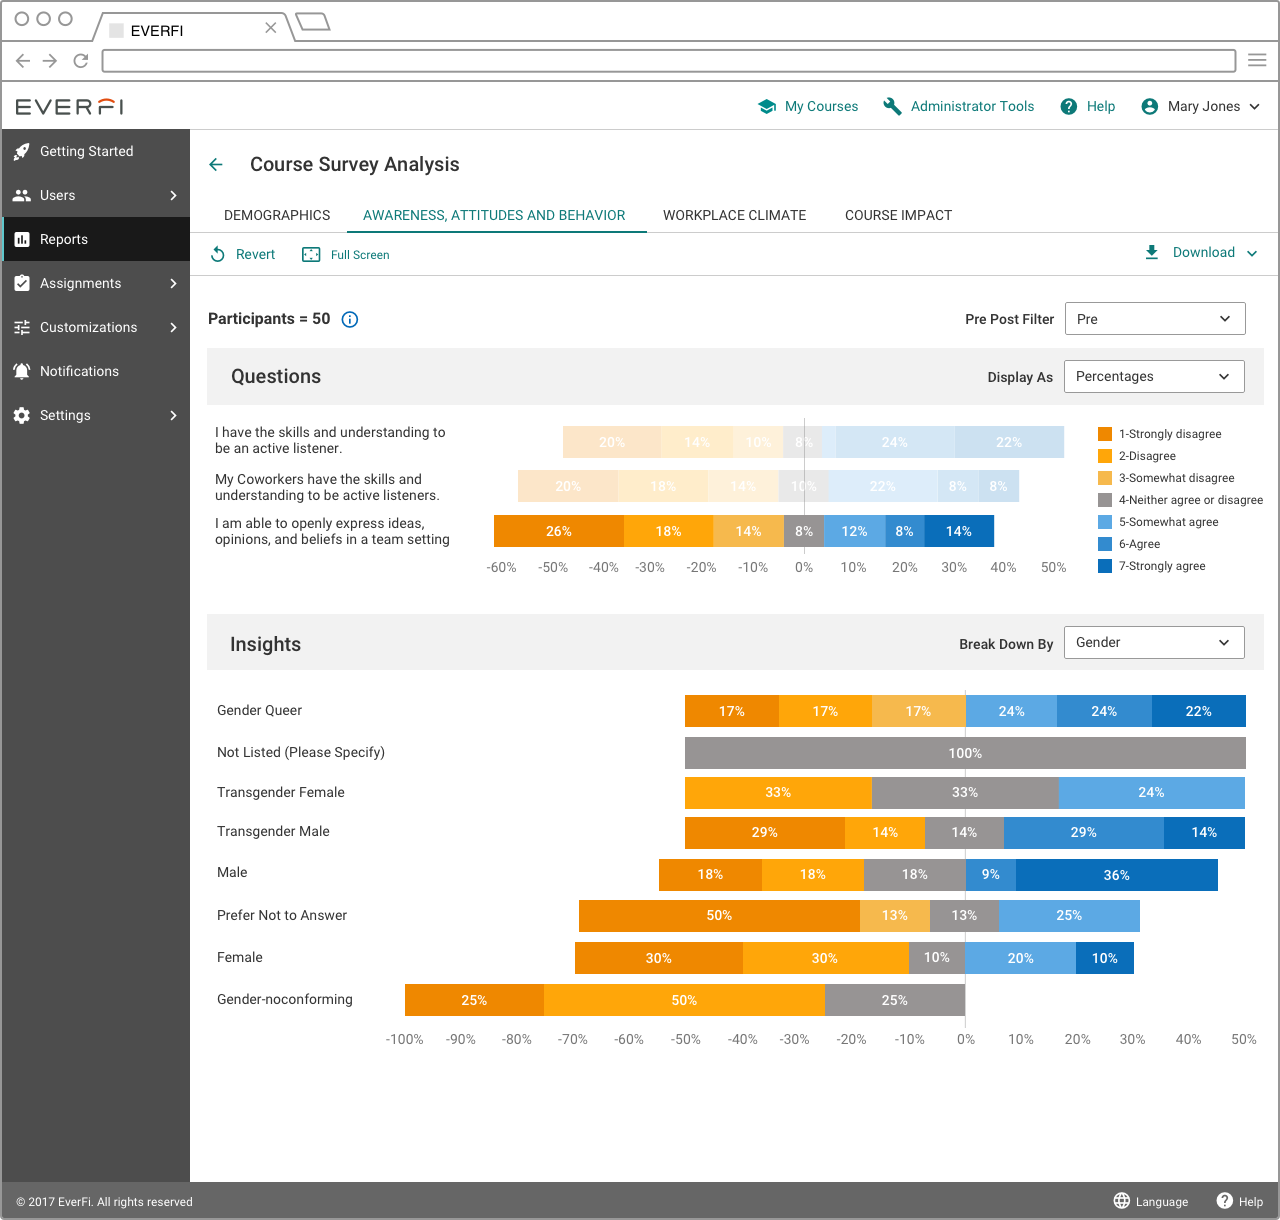Expand the Users sidebar chevron
Screen dimensions: 1280x1220
coord(173,196)
